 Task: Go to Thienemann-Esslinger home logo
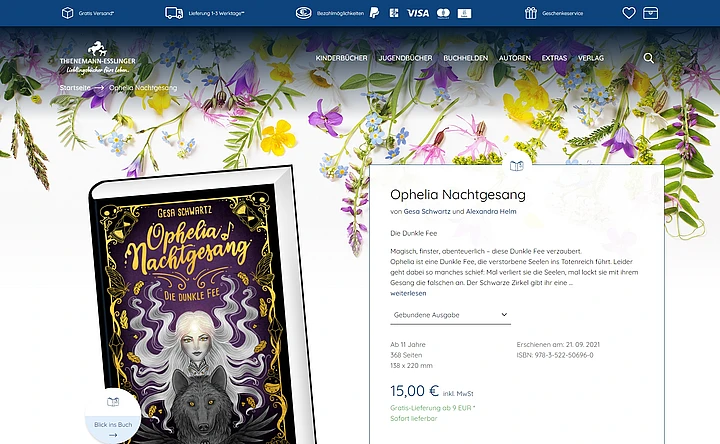coord(97,58)
